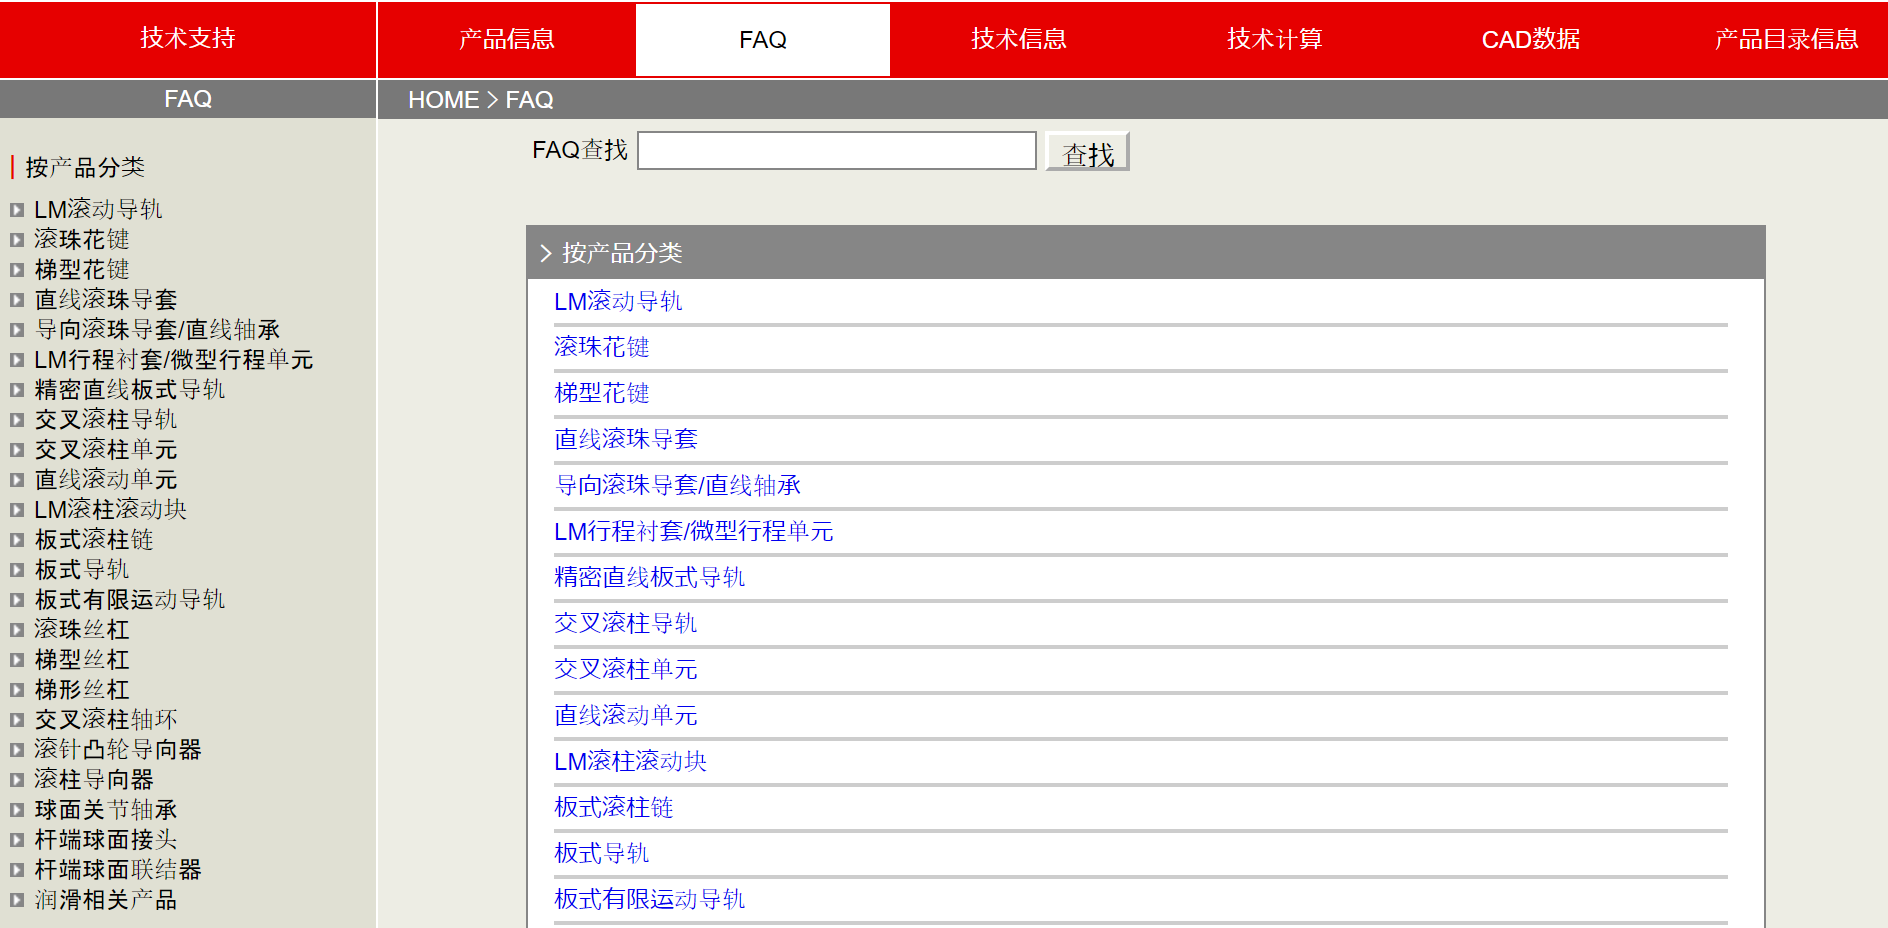Open 直线滚珠导套 link in main list
Viewport: 1888px width, 928px height.
coord(626,439)
